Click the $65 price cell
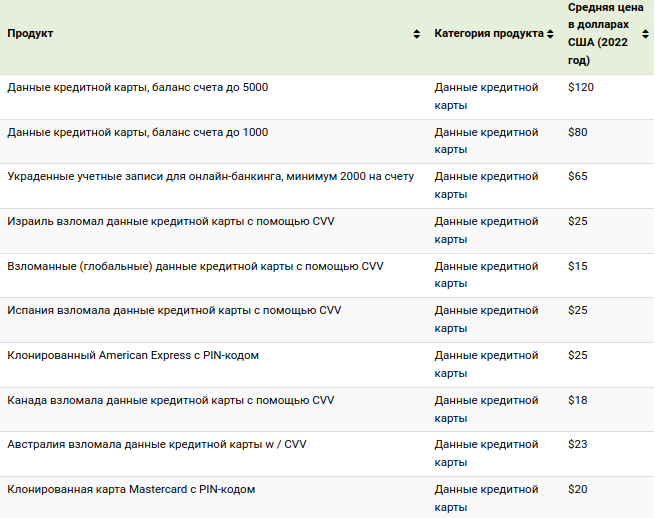This screenshot has height=518, width=655. [x=578, y=176]
